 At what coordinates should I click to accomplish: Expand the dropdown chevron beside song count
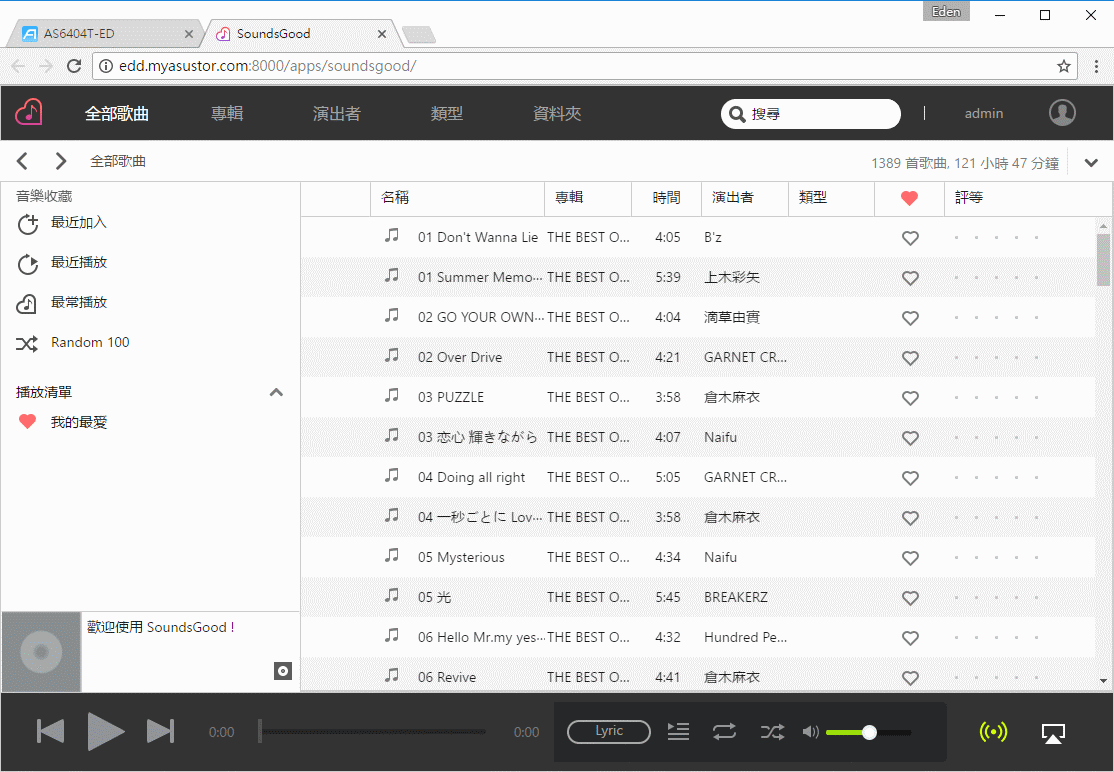pos(1091,163)
